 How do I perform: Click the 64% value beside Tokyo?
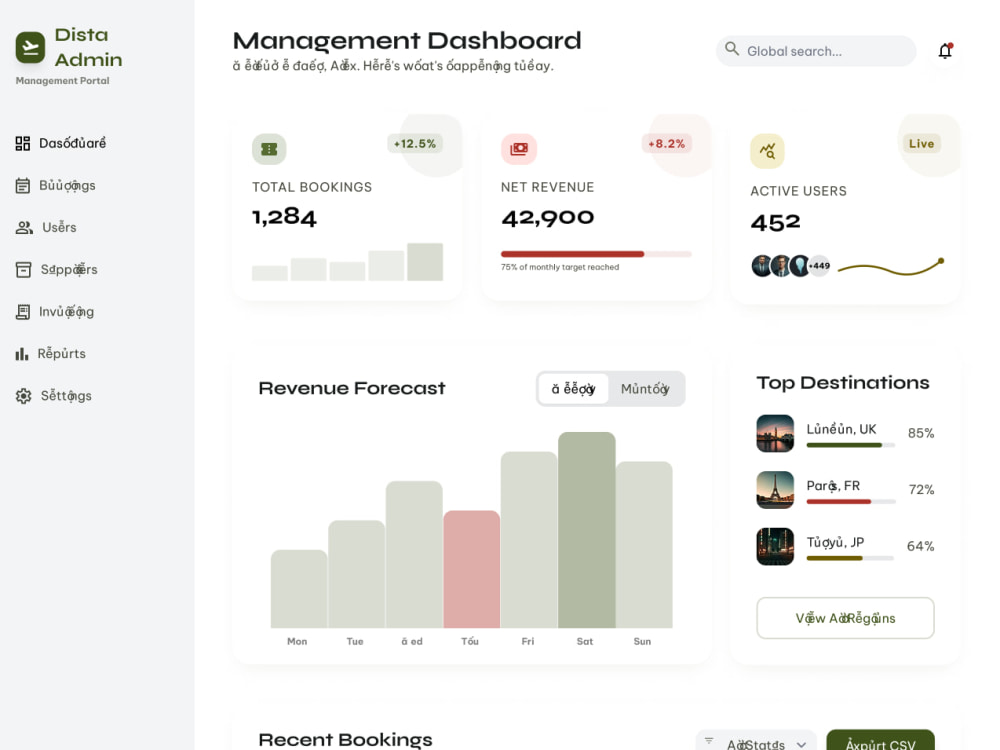coord(920,546)
